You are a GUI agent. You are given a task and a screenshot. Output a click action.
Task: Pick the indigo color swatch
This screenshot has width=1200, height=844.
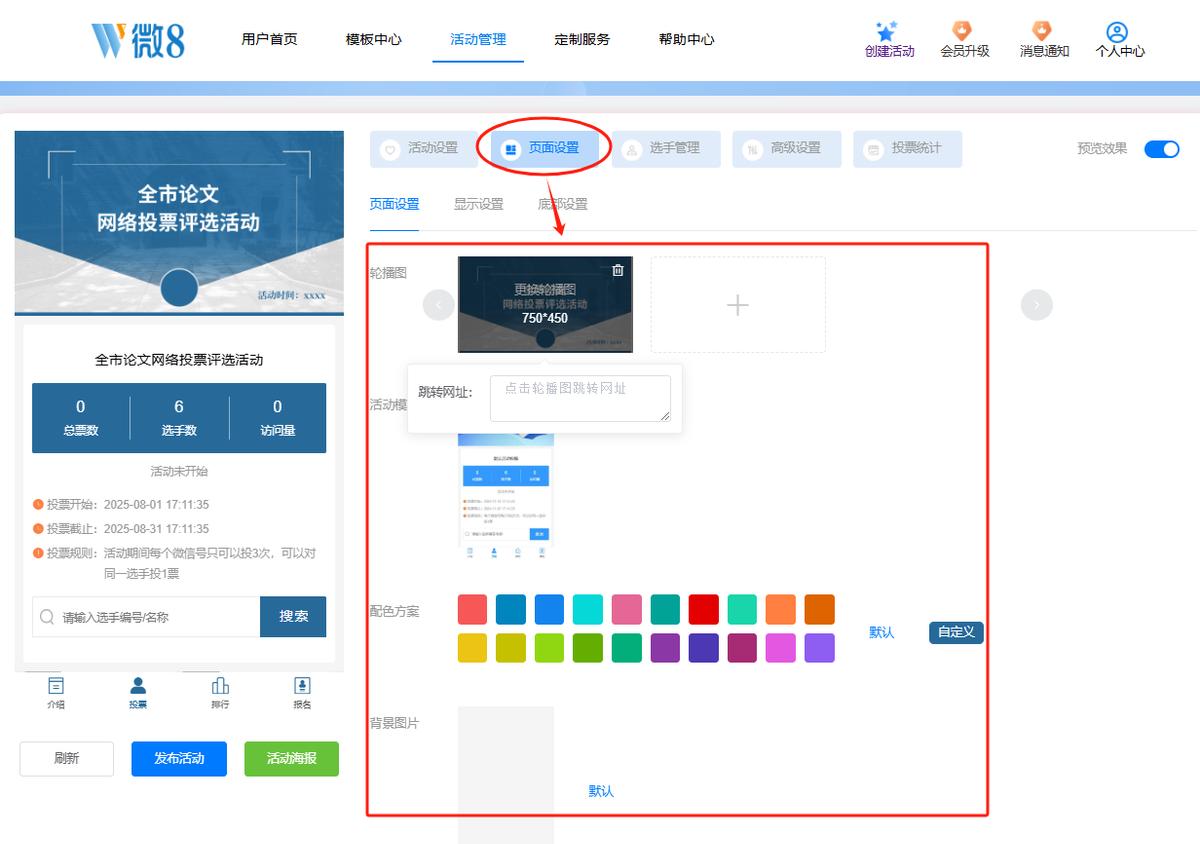704,648
